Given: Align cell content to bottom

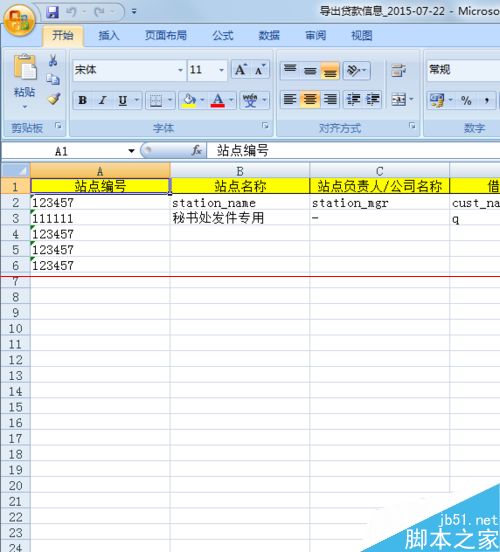Looking at the screenshot, I should tap(330, 70).
